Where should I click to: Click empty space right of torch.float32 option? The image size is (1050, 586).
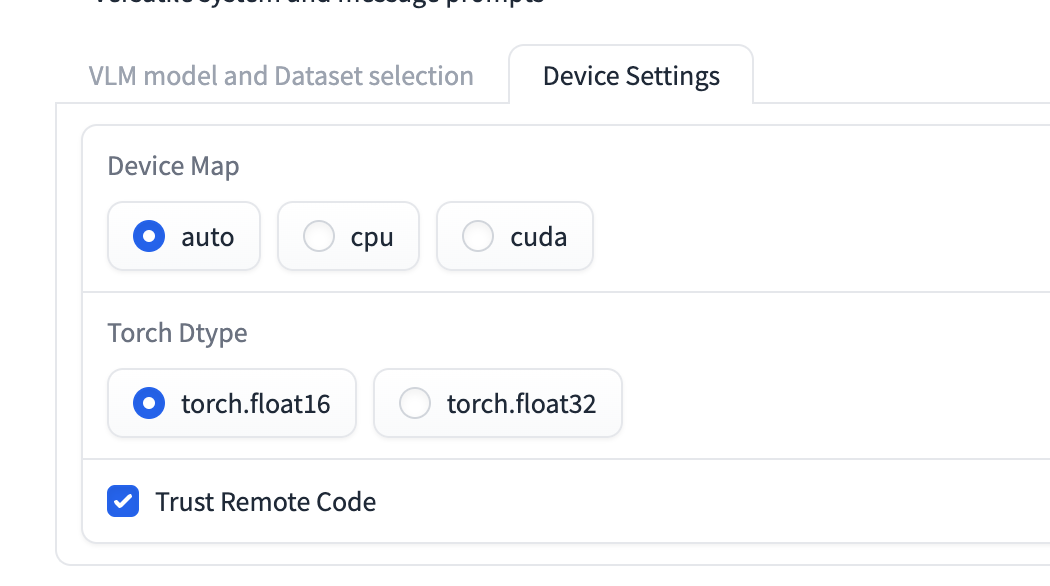point(820,404)
